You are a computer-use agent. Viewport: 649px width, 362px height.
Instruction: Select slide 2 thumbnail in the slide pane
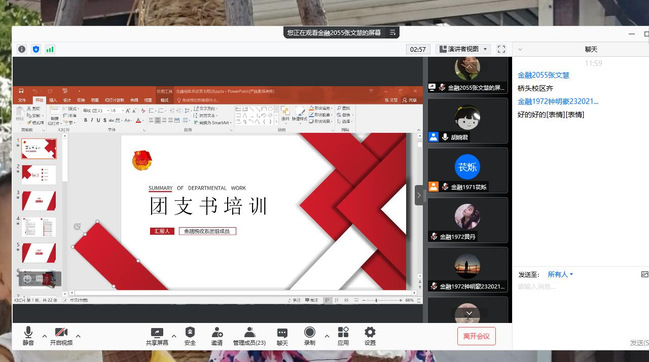[x=39, y=174]
